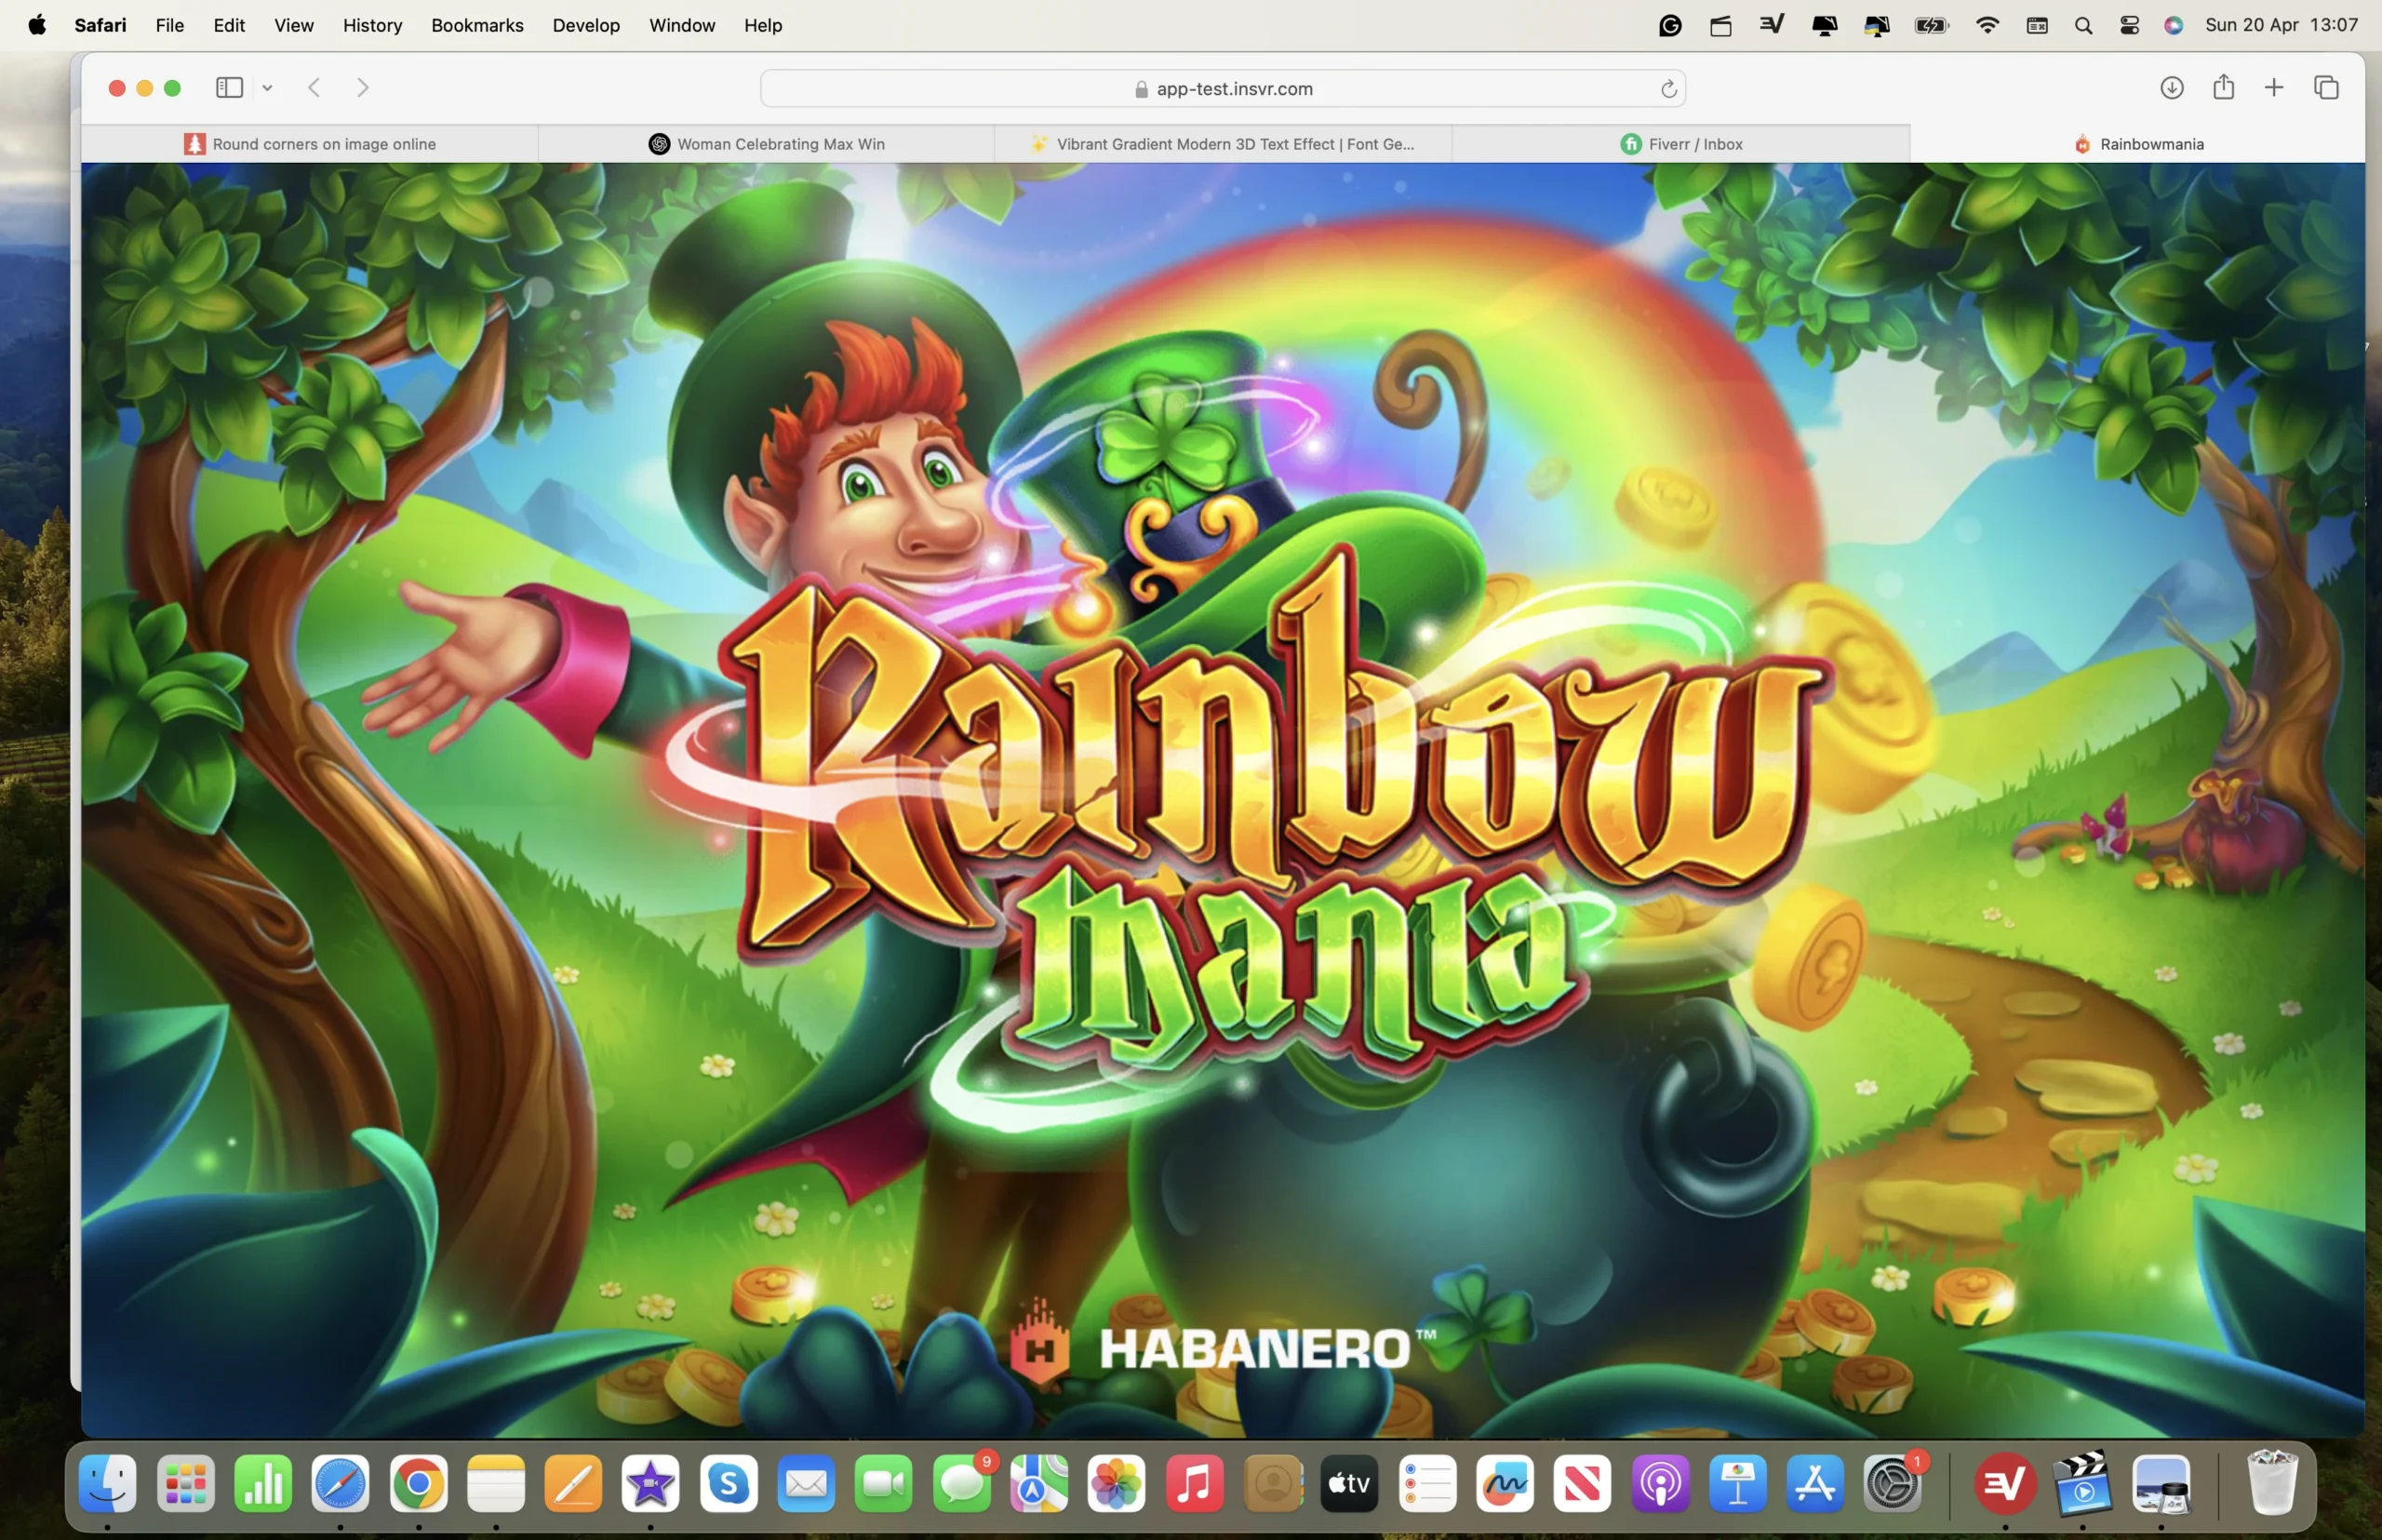2382x1540 pixels.
Task: Select the Rainbowmania tab
Action: [x=2138, y=144]
